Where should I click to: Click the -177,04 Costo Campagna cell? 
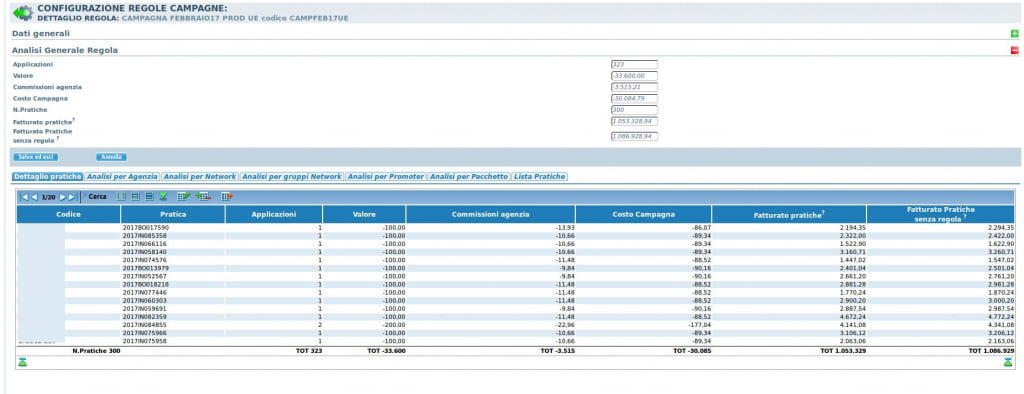699,325
